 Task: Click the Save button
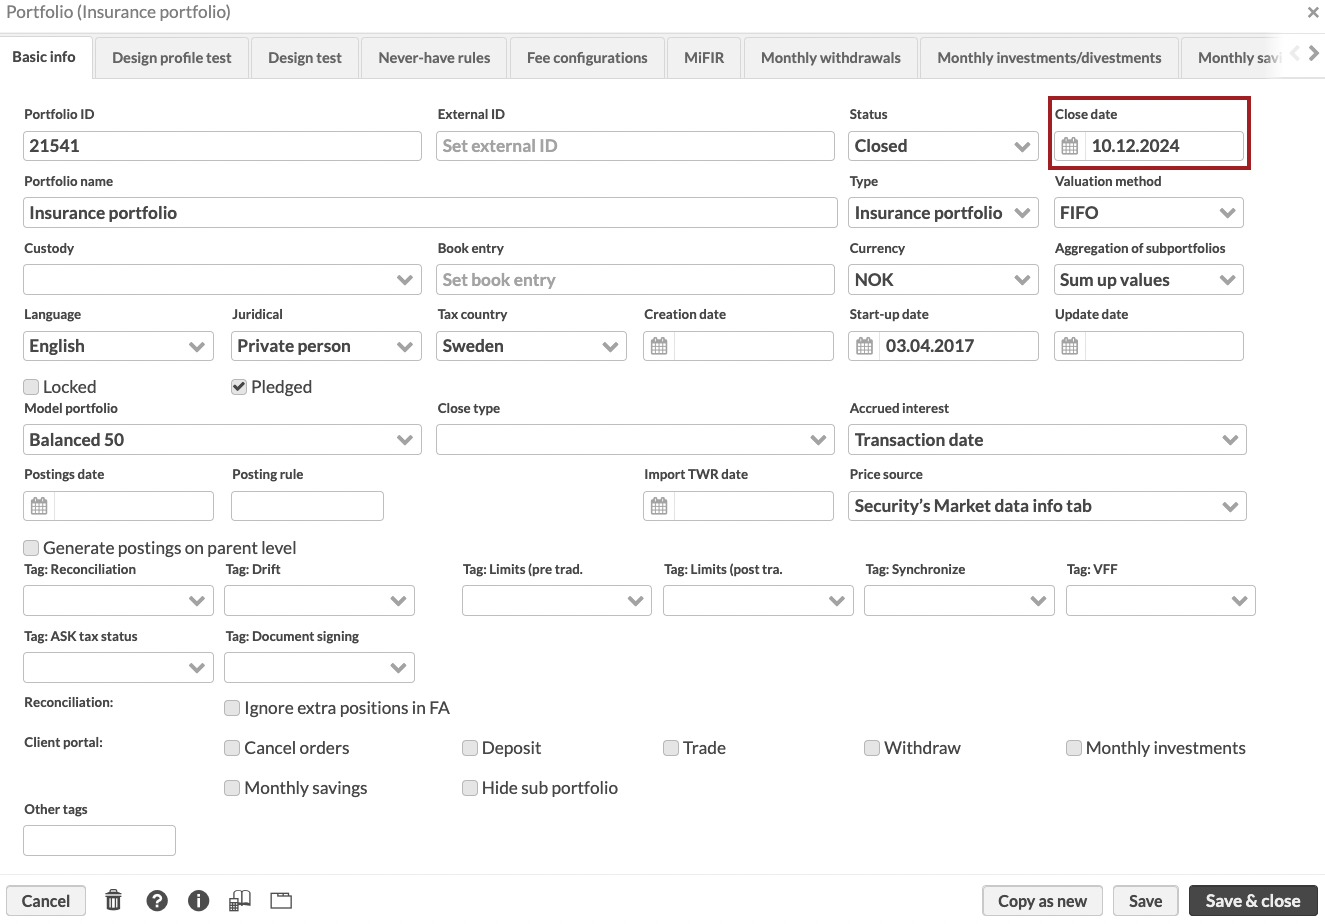(1145, 901)
